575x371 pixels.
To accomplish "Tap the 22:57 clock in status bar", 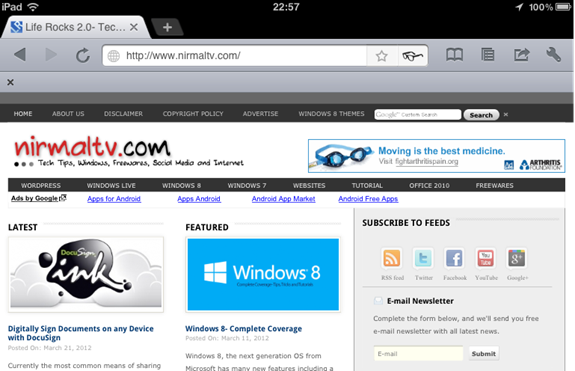I will 286,7.
